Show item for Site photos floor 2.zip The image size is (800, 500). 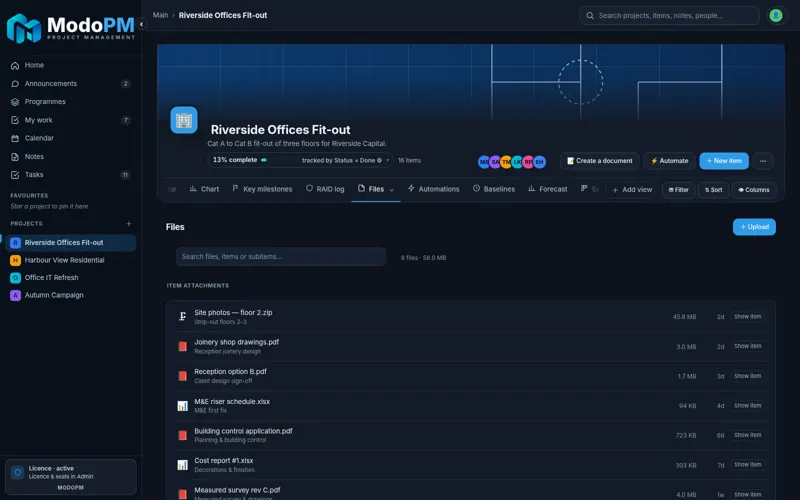tap(747, 317)
